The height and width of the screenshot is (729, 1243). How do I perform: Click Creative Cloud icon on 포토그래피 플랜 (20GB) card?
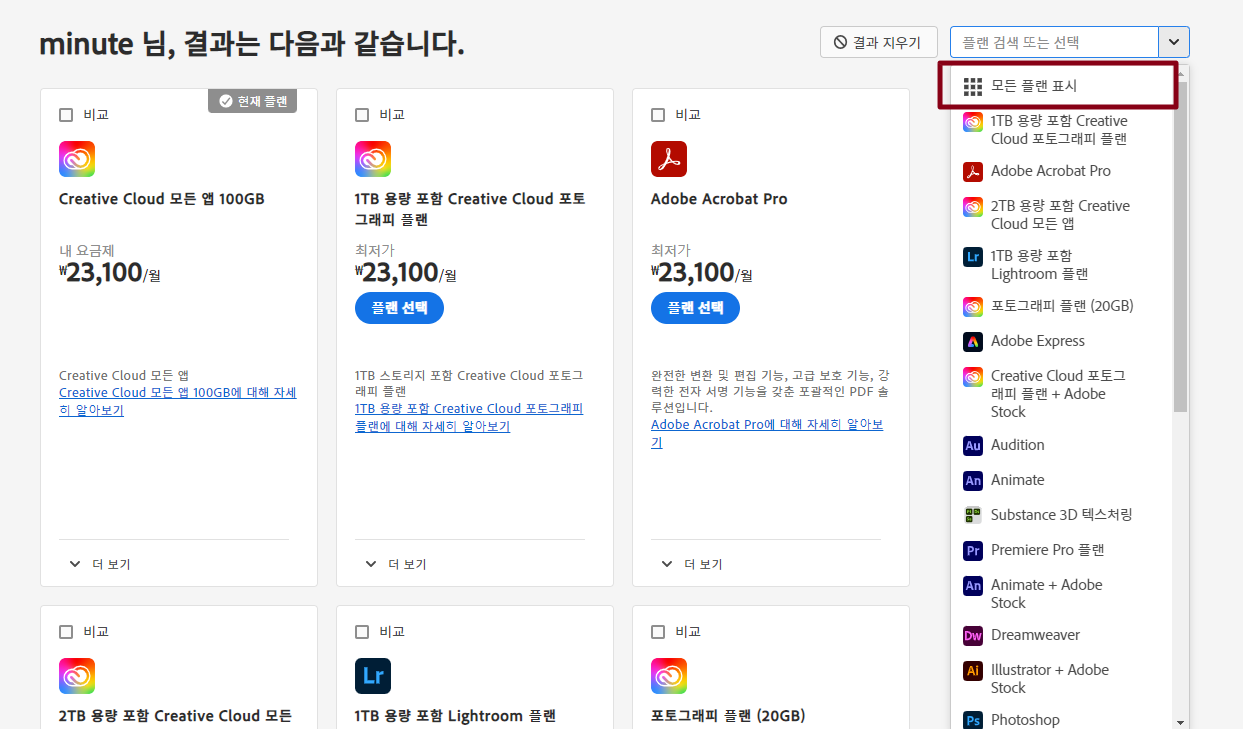pyautogui.click(x=669, y=676)
